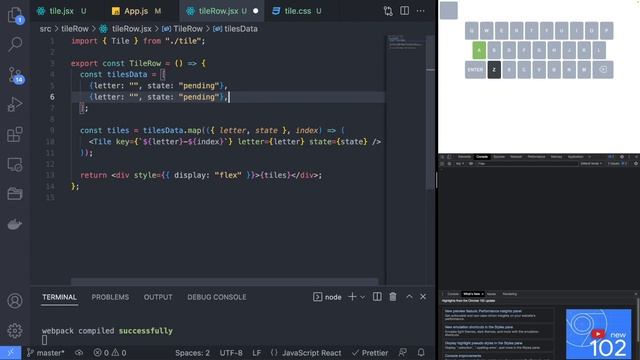The height and width of the screenshot is (360, 640).
Task: Click the tileRow.jsx breadcrumb
Action: pos(126,29)
